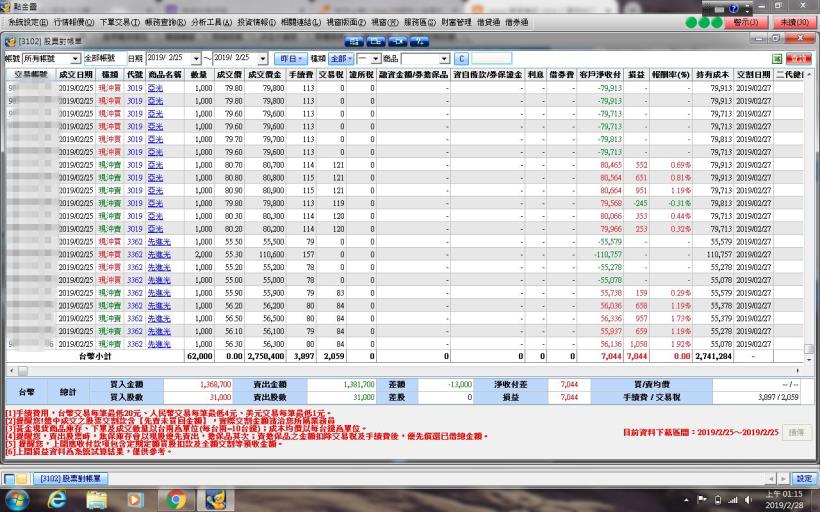Click the blue help question-mark icon
The width and height of the screenshot is (820, 512).
733,8
